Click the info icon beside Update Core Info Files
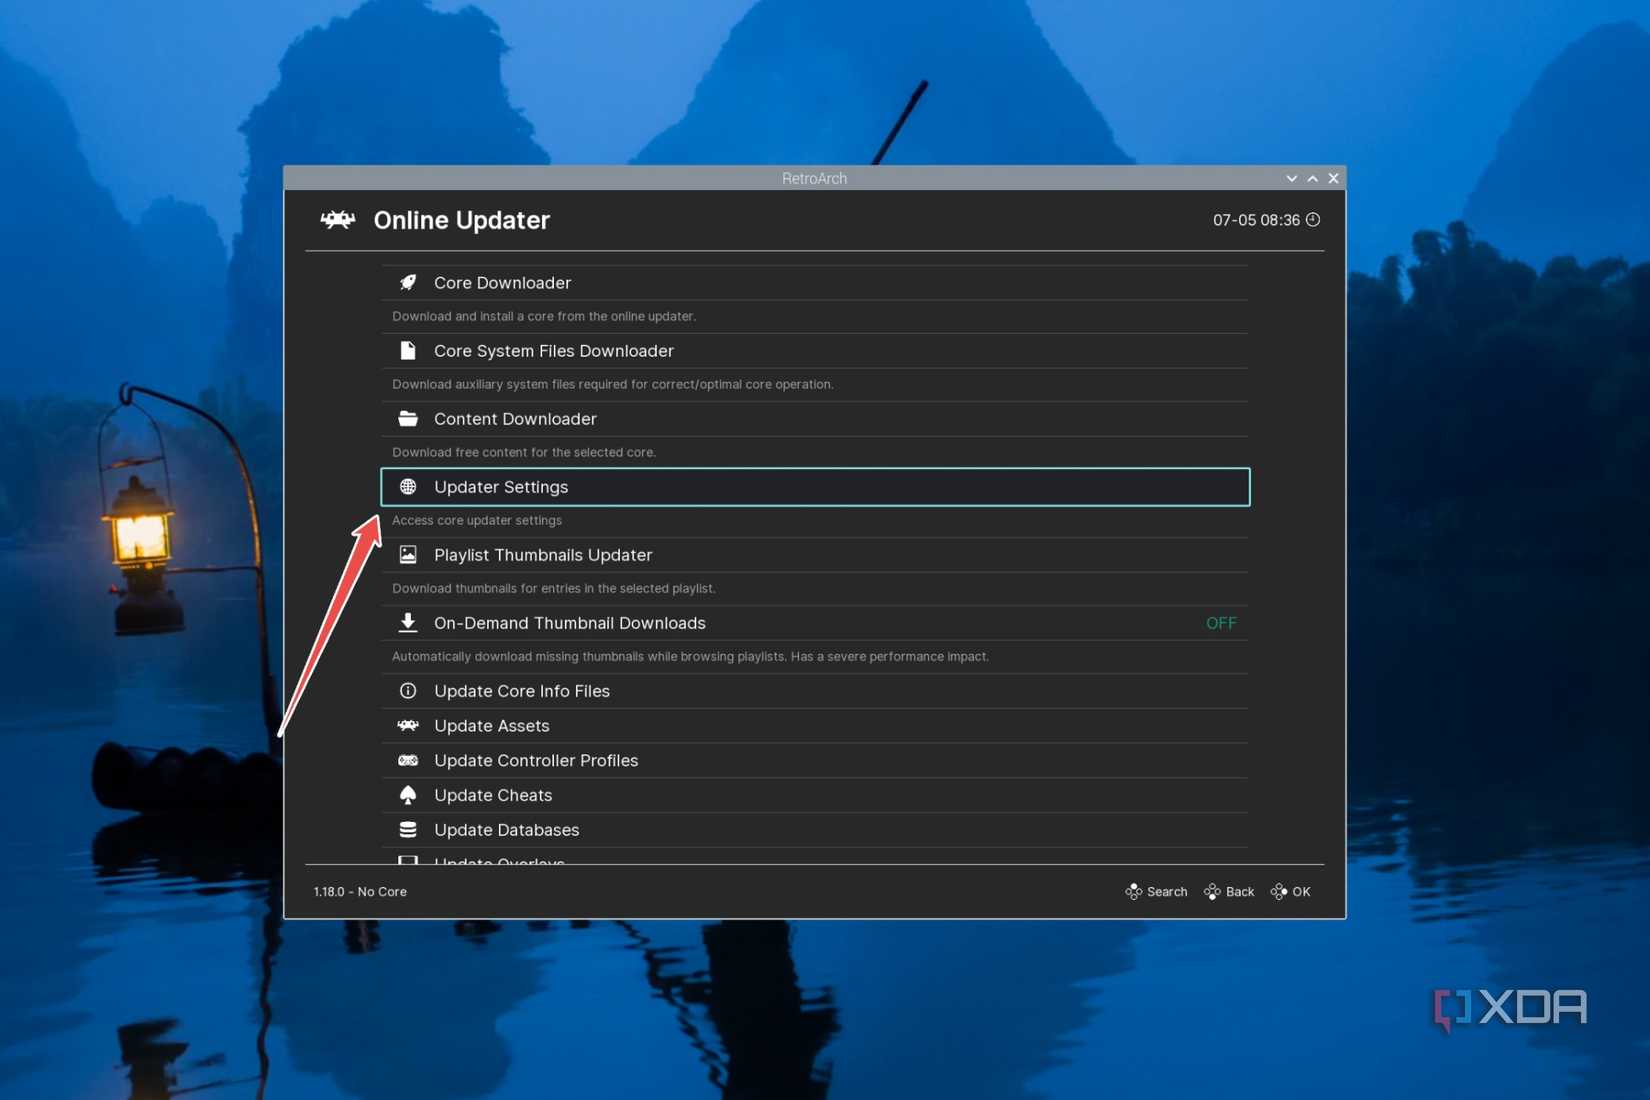 (408, 690)
